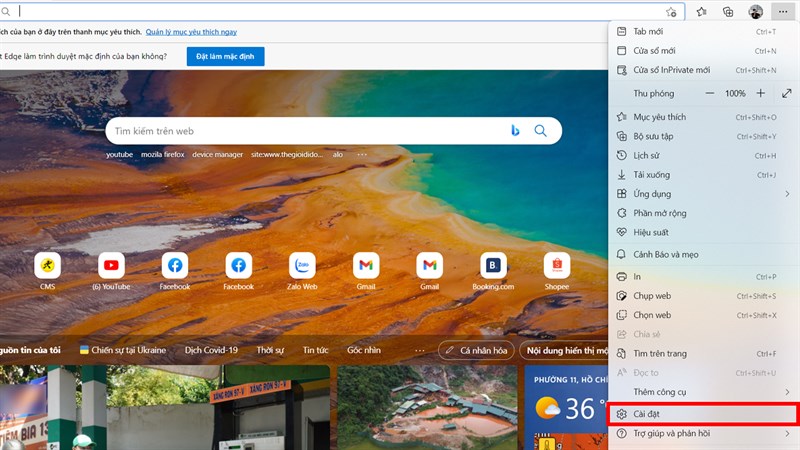Select Chụp web menu item
This screenshot has width=800, height=450.
click(x=703, y=296)
